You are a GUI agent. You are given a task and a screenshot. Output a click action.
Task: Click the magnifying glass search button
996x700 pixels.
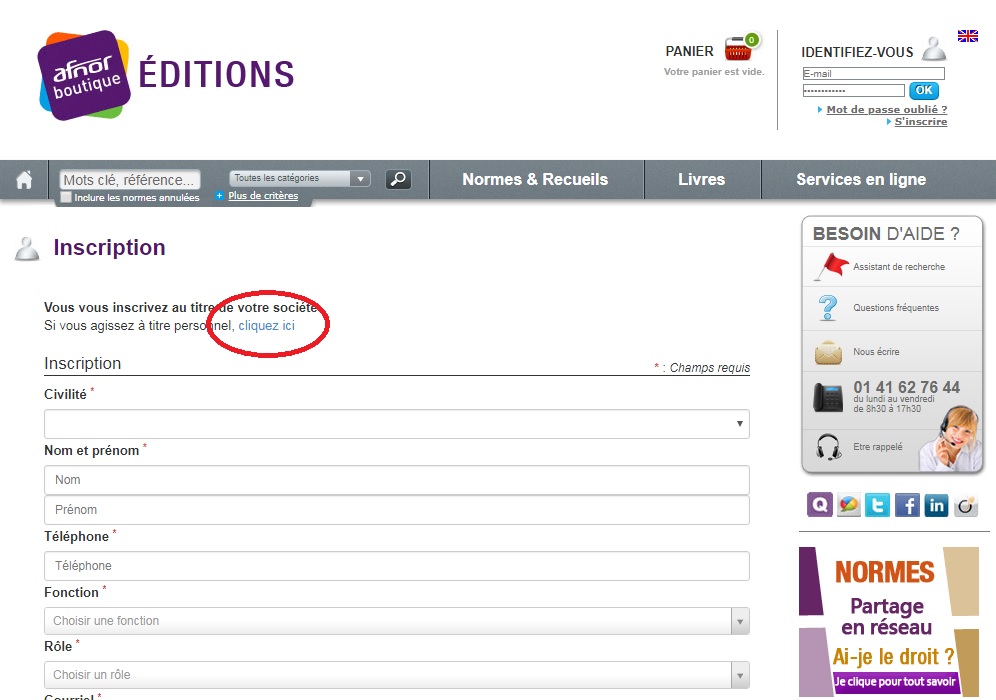(398, 179)
